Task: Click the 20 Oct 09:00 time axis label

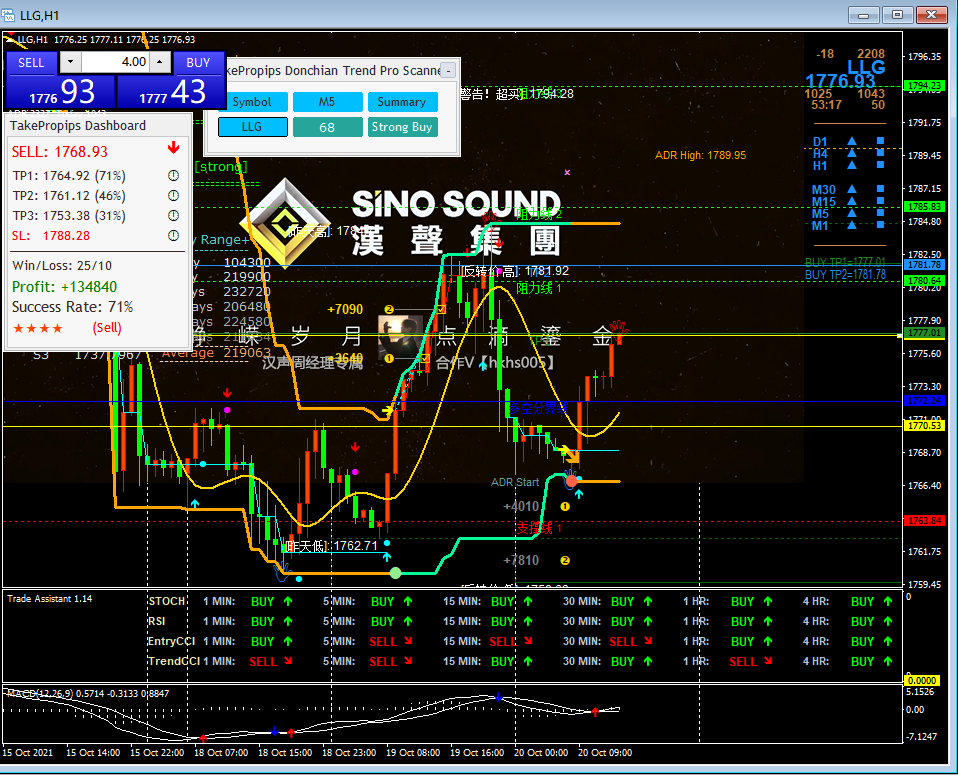Action: click(x=605, y=752)
